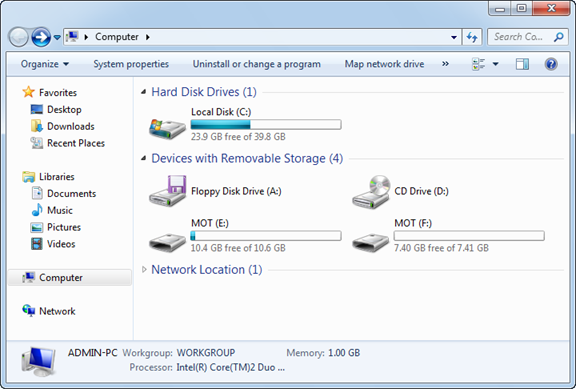
Task: Open the help question mark icon
Action: 551,64
